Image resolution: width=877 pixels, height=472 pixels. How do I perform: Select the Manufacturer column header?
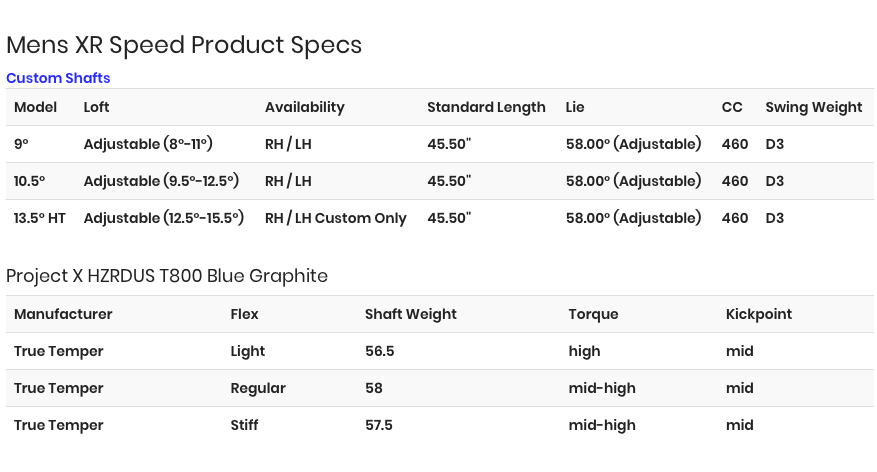click(63, 314)
